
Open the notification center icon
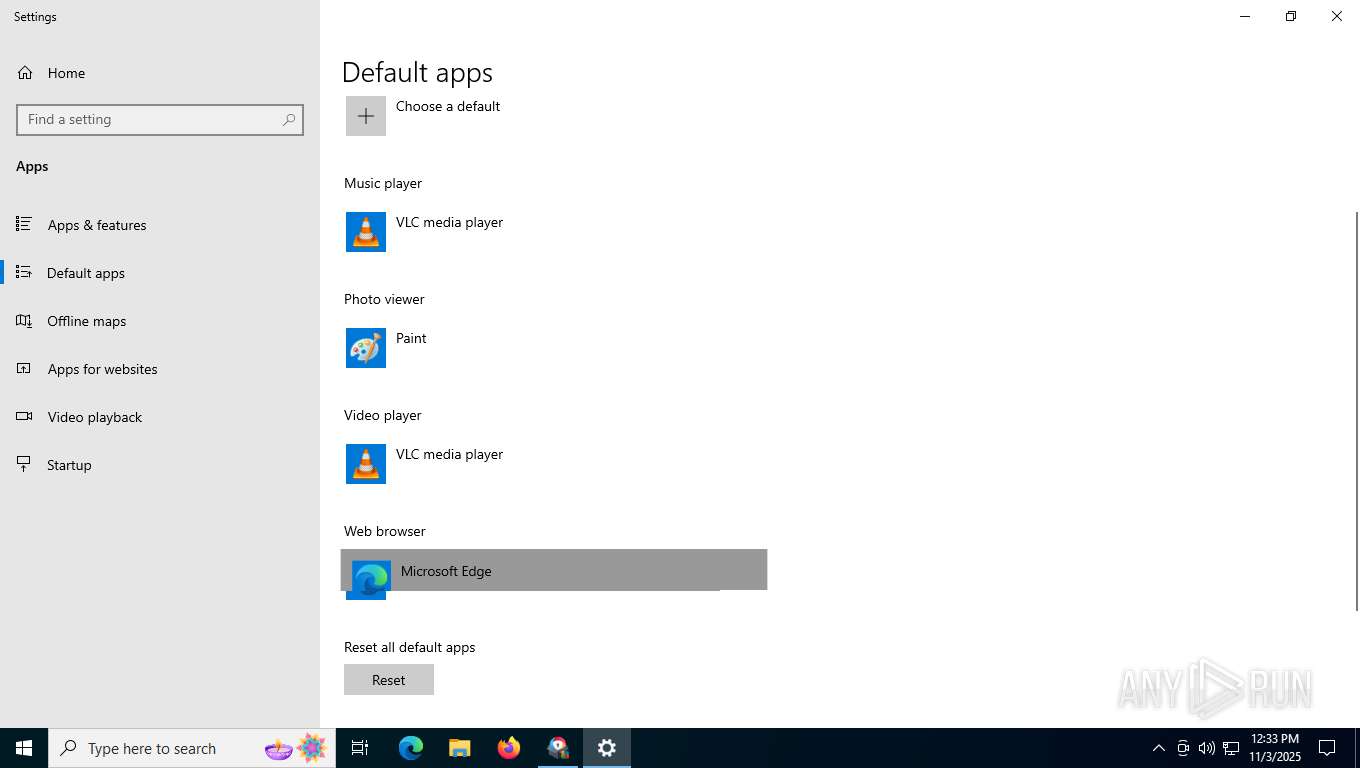pos(1327,748)
